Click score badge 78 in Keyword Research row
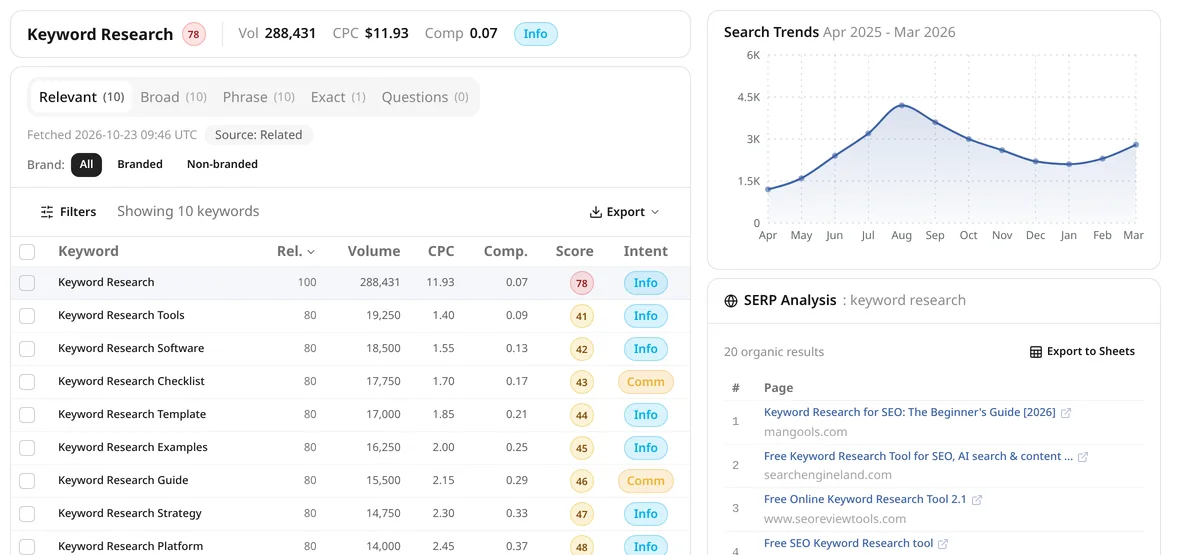The height and width of the screenshot is (555, 1185). [582, 283]
